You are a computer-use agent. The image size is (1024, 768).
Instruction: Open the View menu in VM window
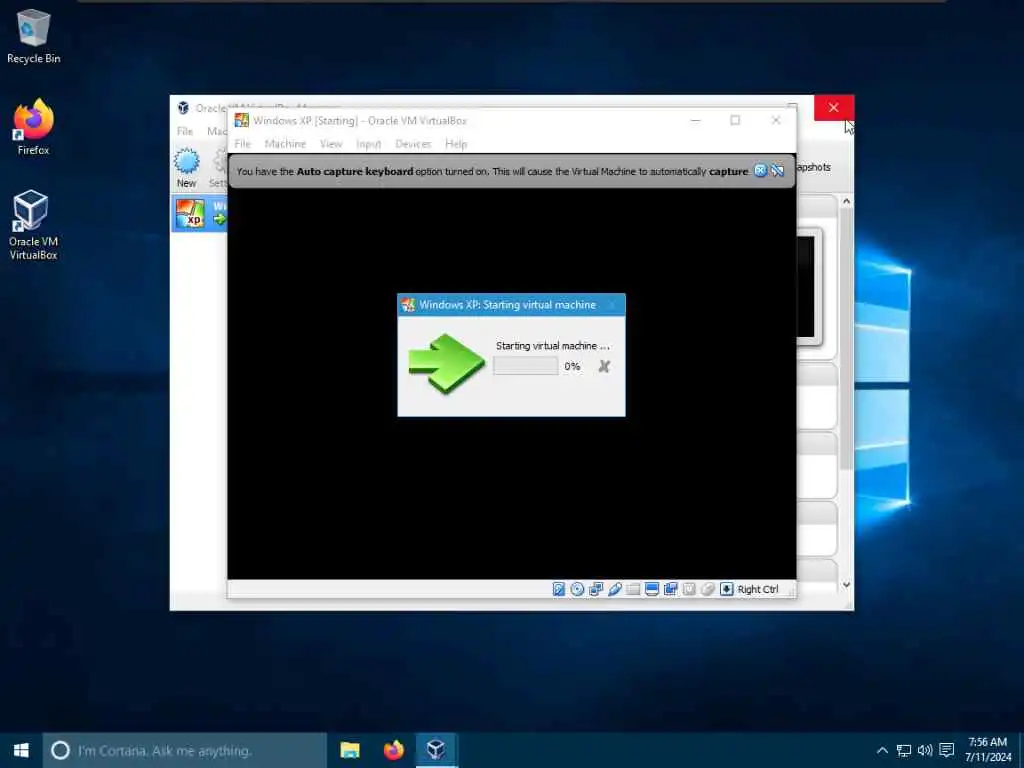tap(331, 144)
